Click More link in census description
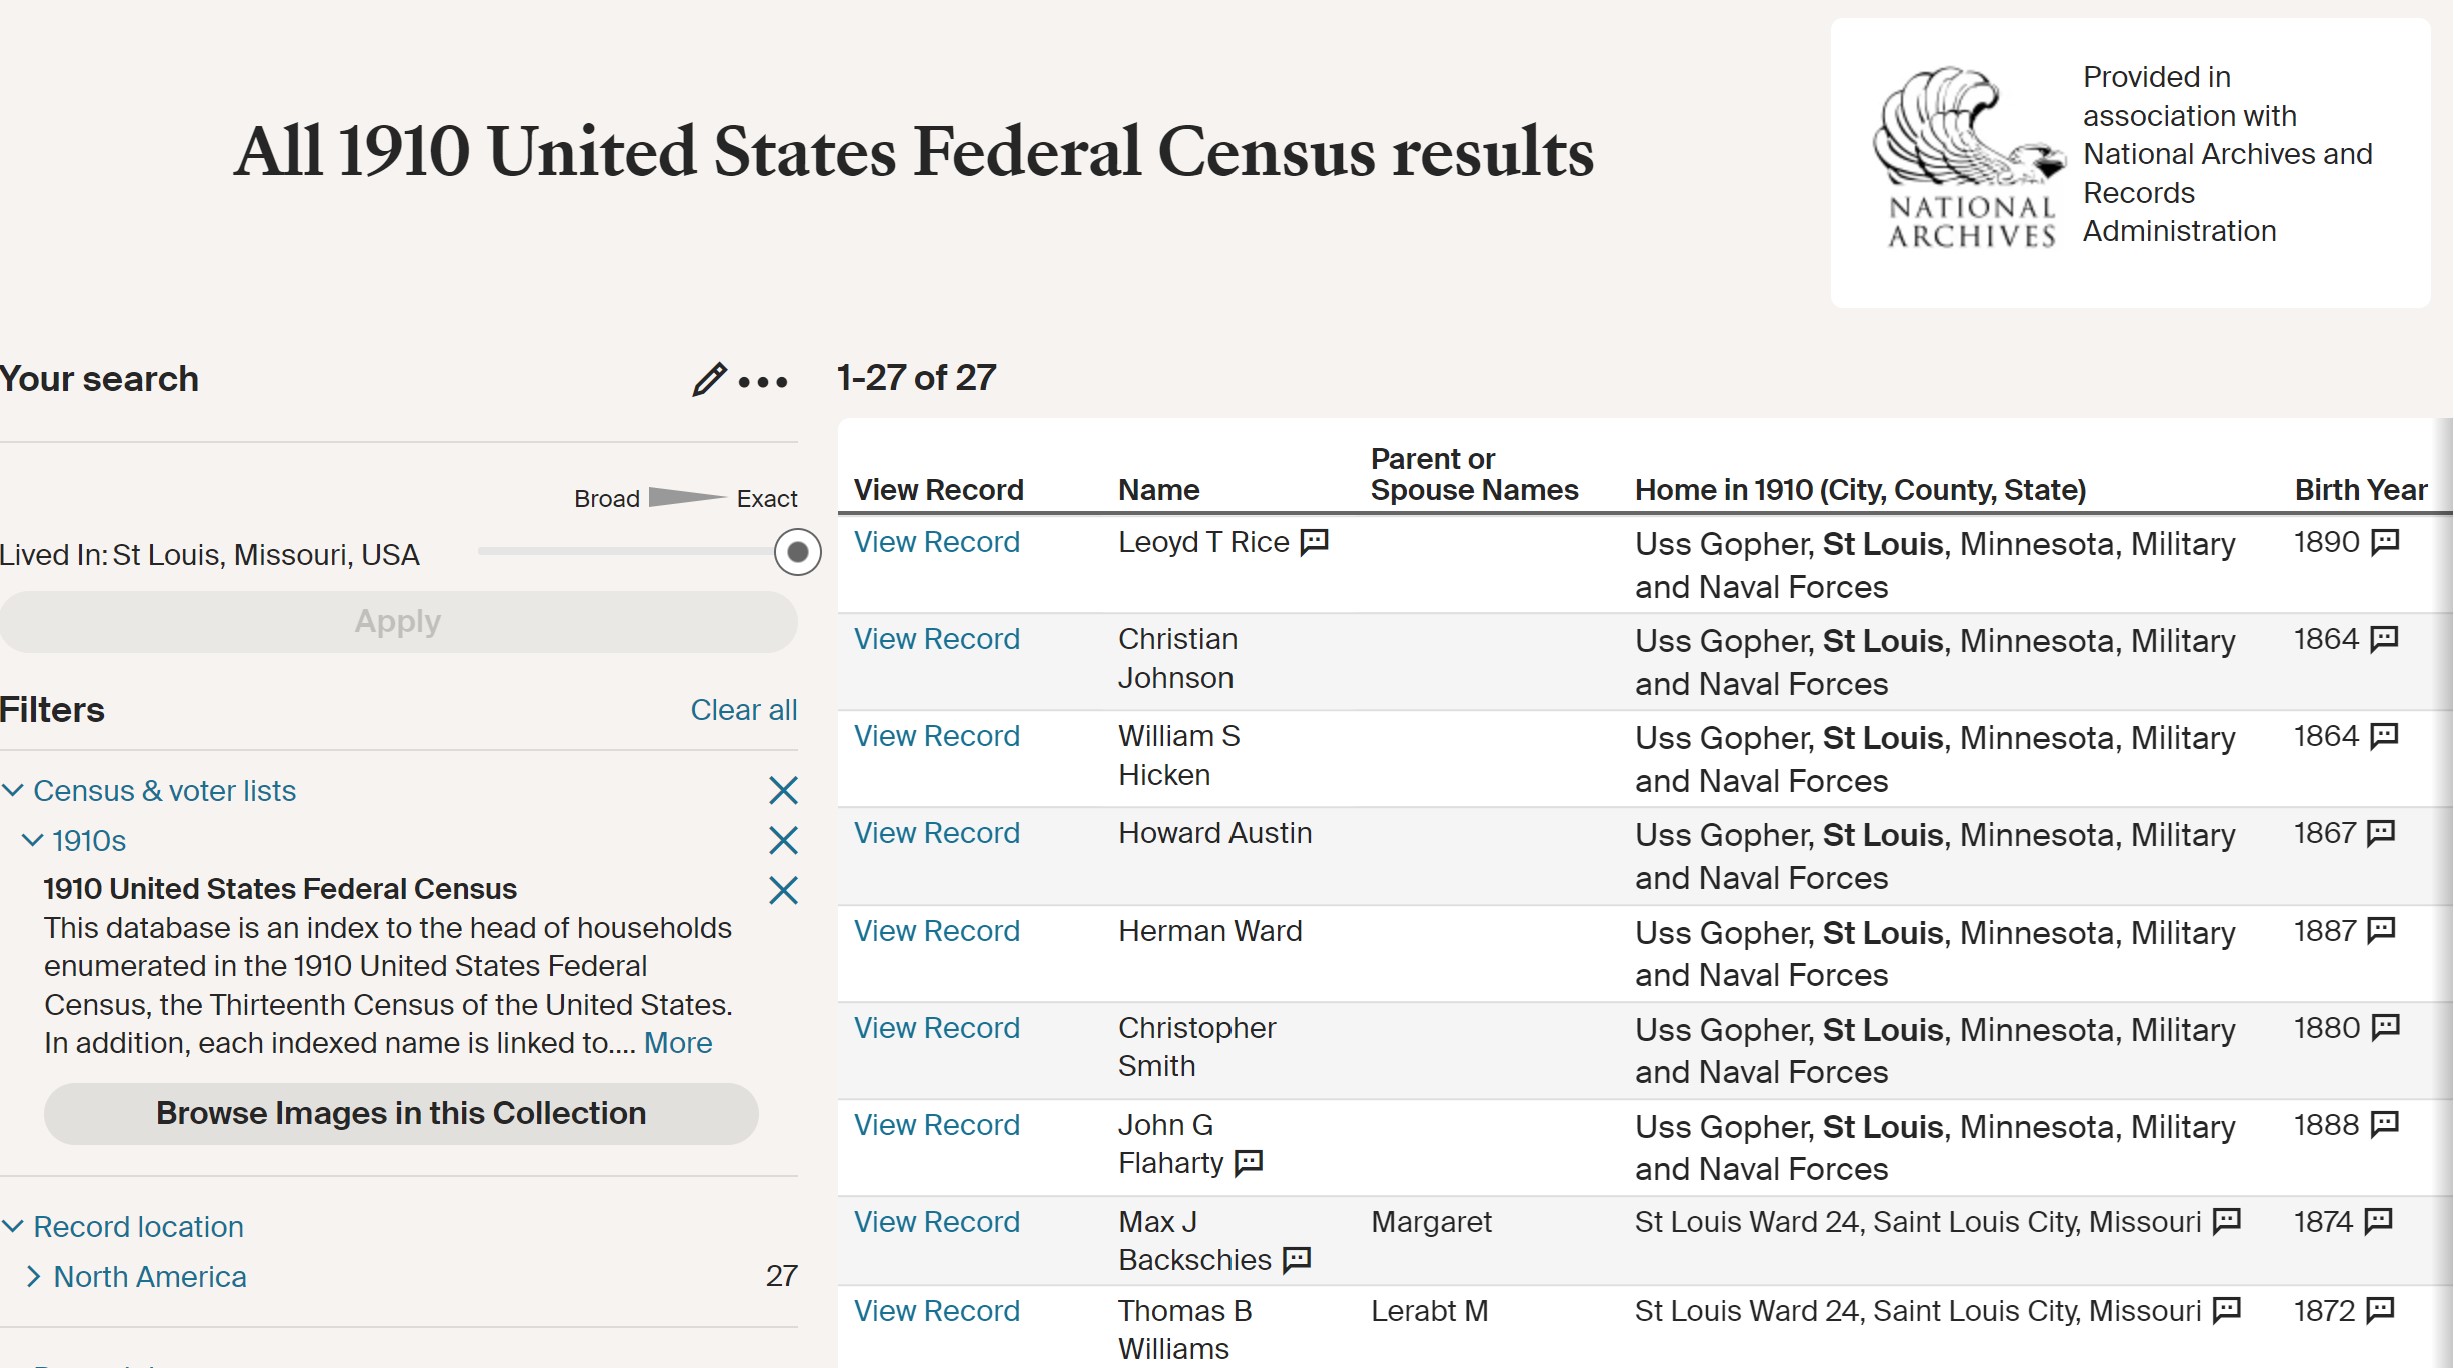2454x1368 pixels. point(678,1043)
